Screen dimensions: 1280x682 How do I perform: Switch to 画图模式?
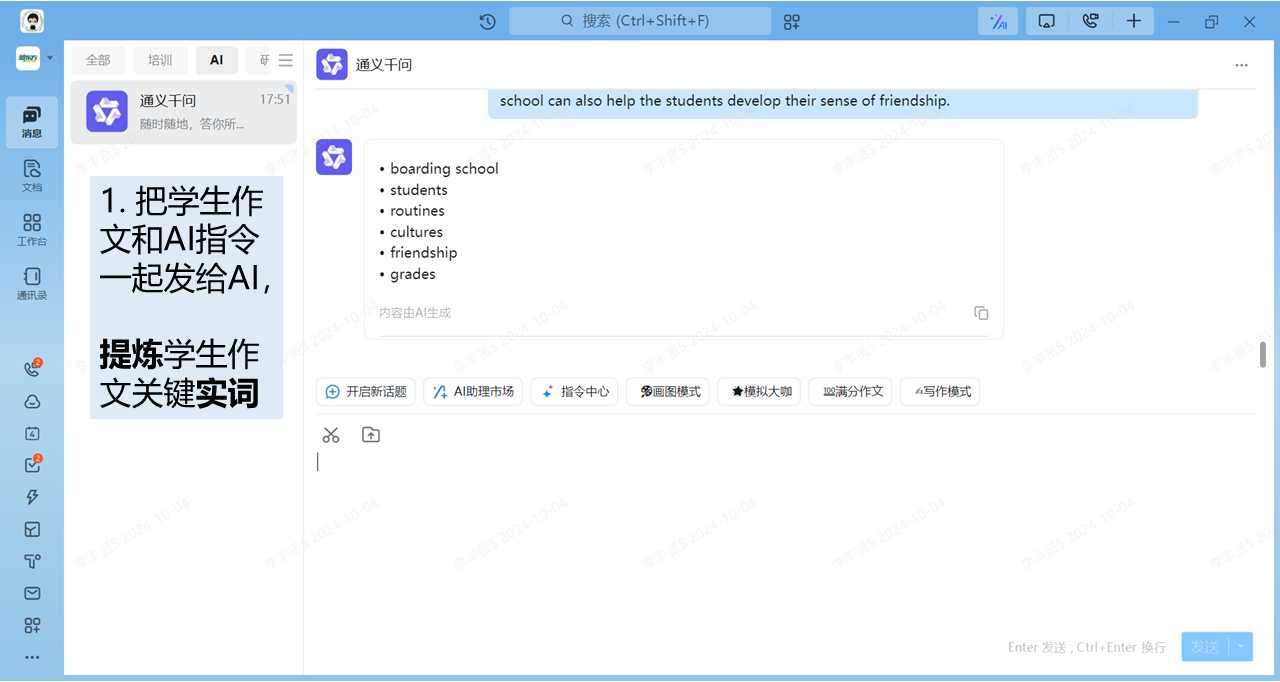tap(668, 392)
